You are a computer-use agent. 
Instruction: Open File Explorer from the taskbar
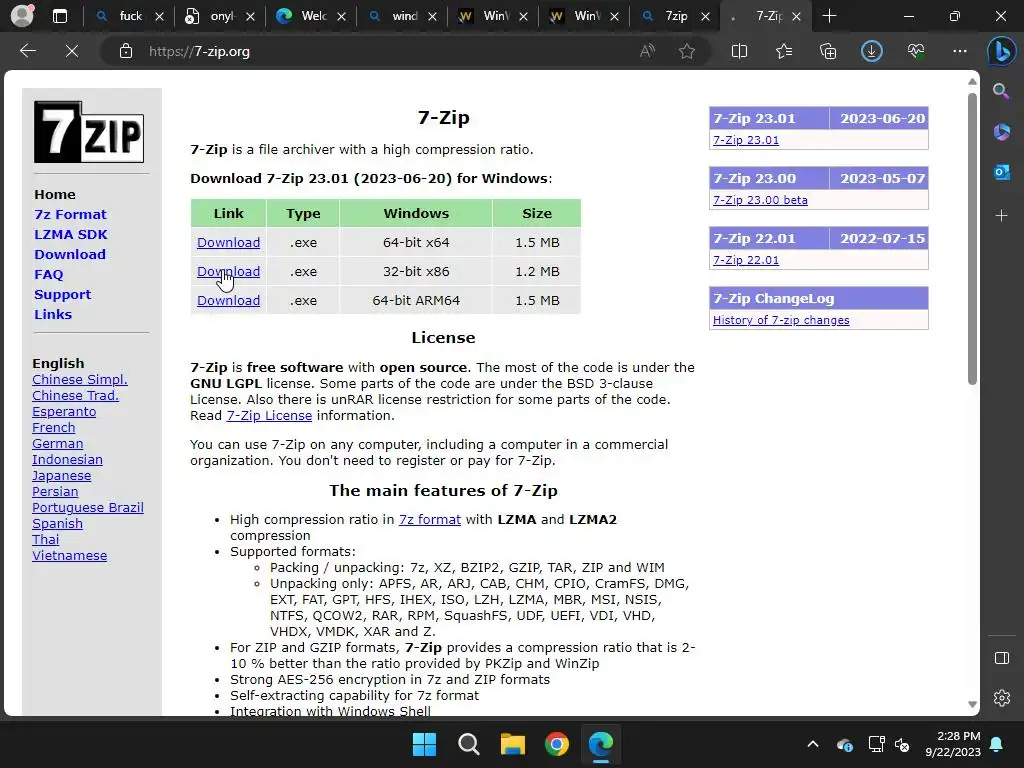(513, 744)
